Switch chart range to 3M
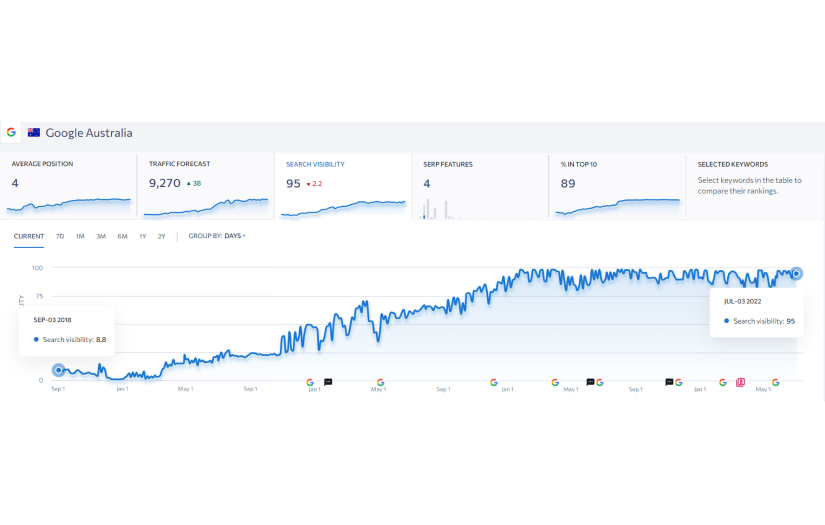 tap(101, 236)
